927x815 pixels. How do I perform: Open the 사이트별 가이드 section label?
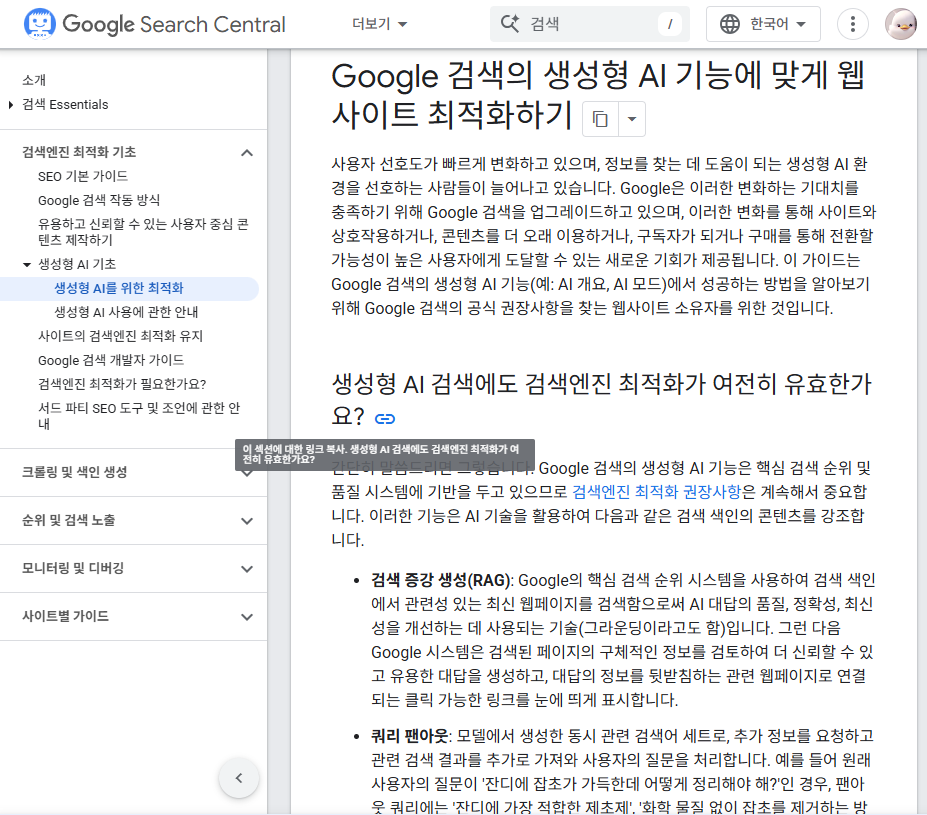[65, 616]
